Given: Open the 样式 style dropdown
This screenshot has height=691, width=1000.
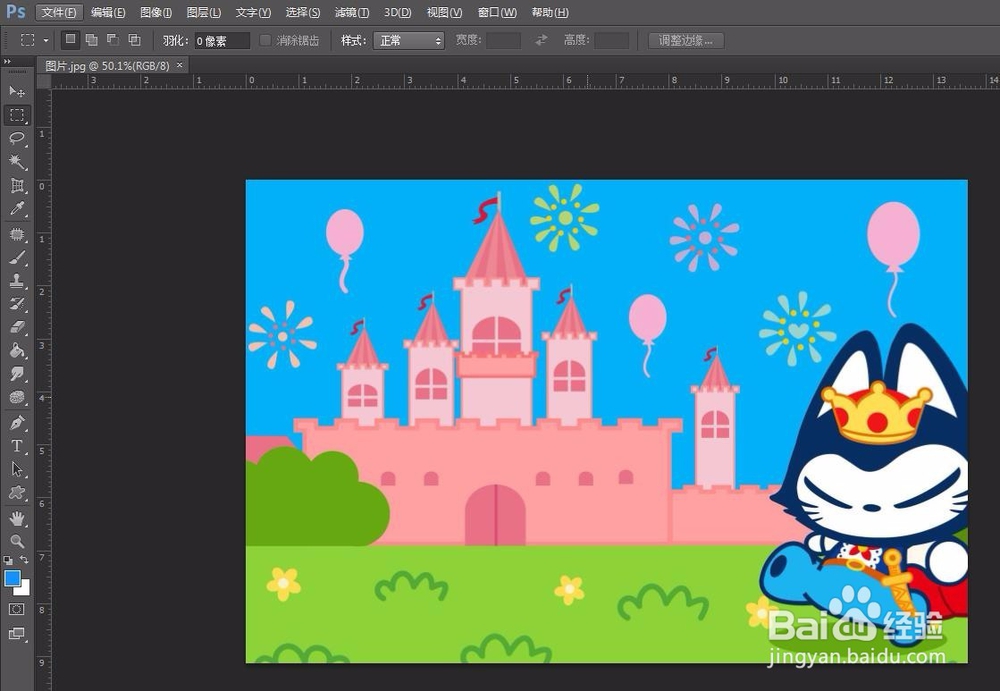Looking at the screenshot, I should pyautogui.click(x=409, y=40).
